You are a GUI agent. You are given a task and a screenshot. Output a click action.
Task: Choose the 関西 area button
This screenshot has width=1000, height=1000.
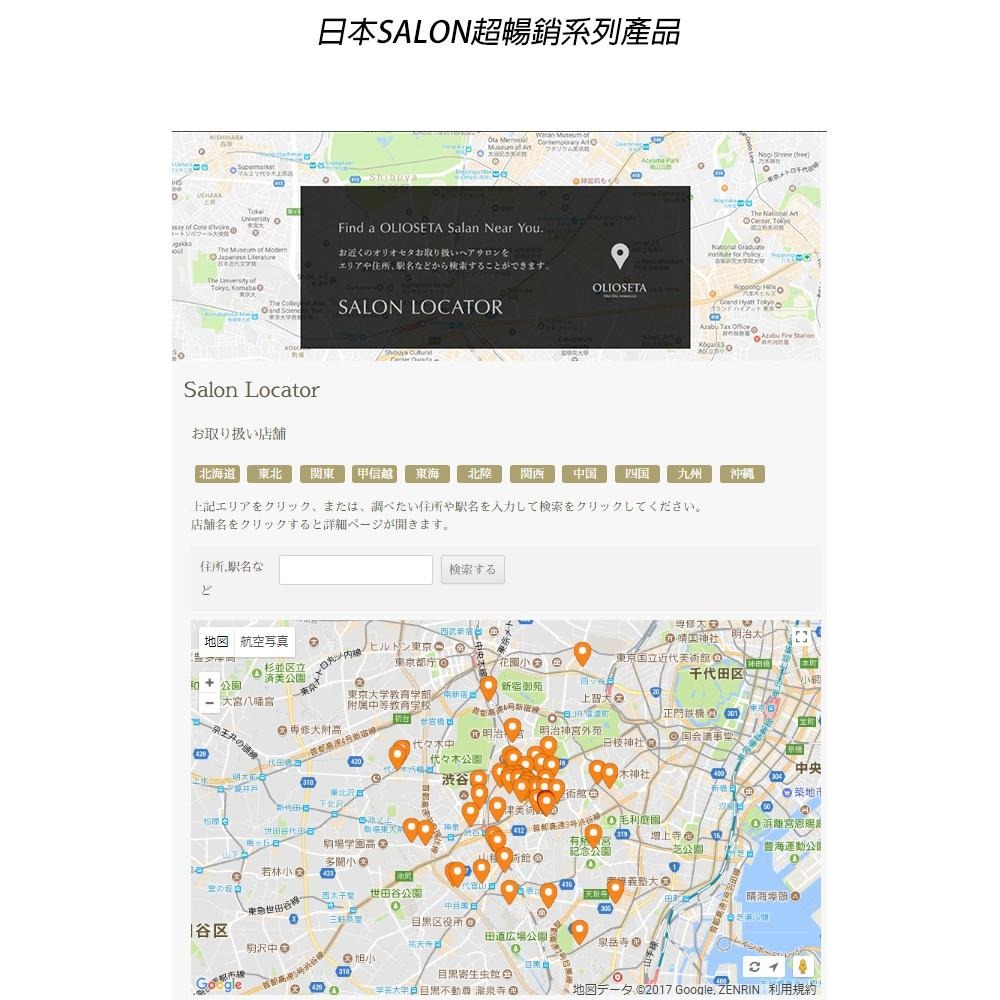click(532, 474)
